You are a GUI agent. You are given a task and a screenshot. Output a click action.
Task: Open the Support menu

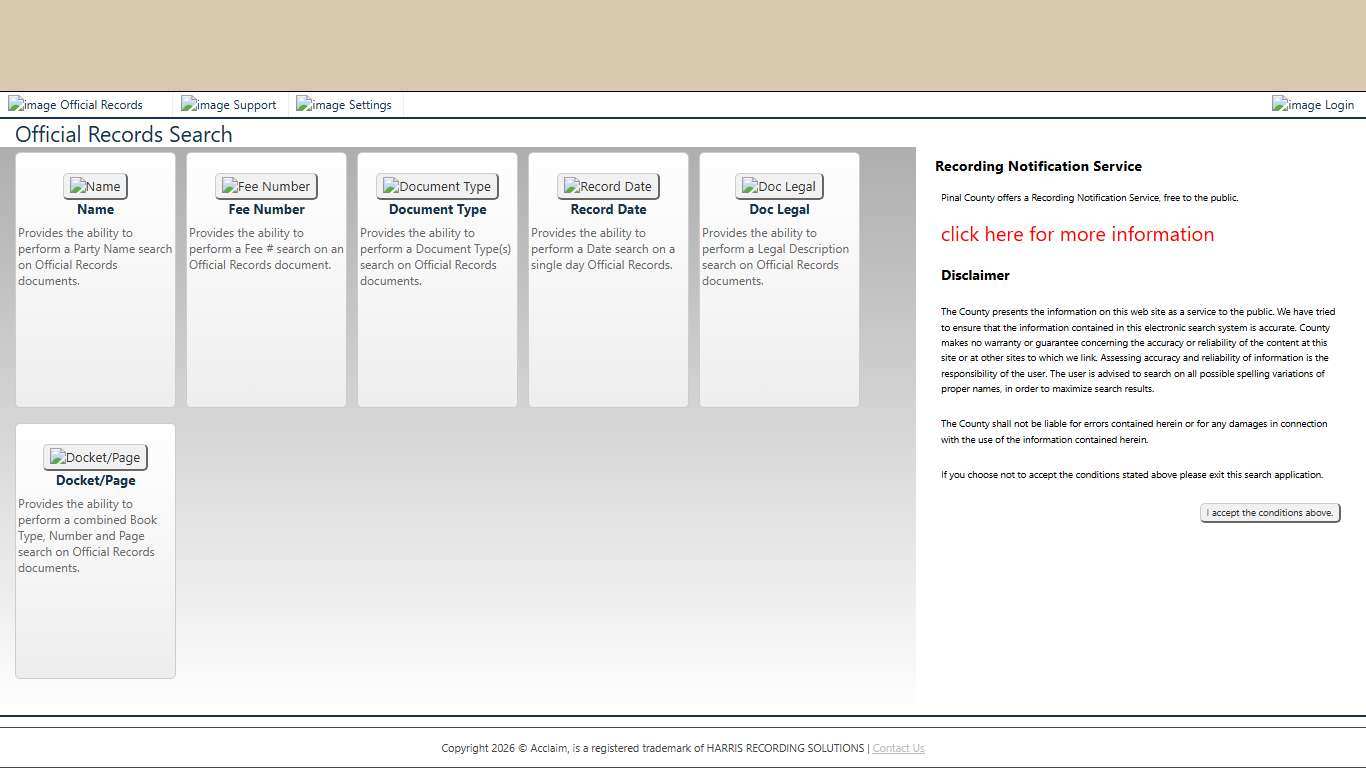pos(229,105)
